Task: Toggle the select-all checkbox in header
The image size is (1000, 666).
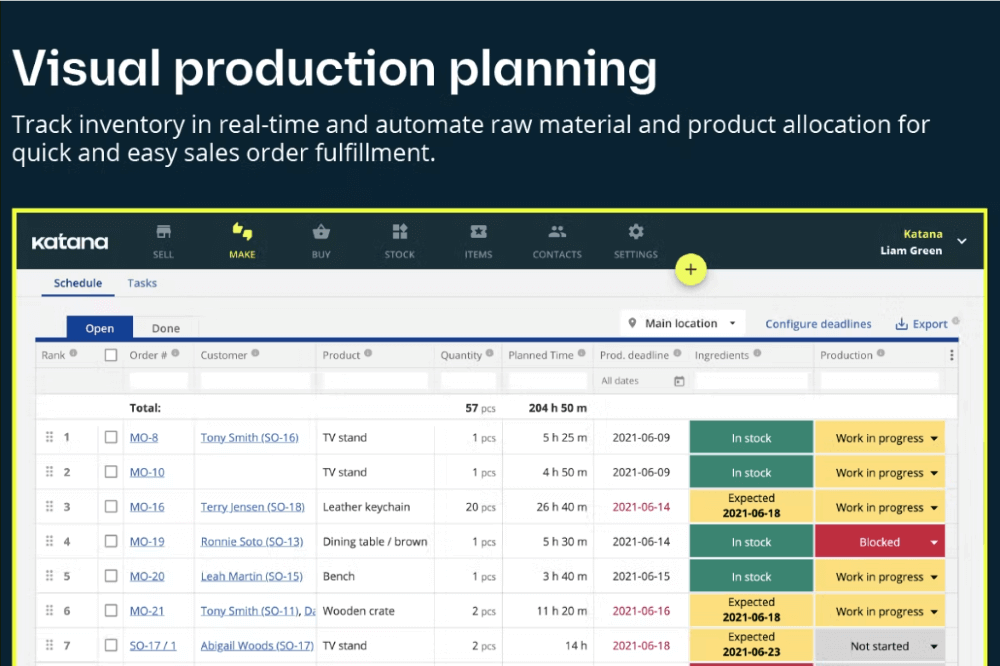Action: click(111, 355)
